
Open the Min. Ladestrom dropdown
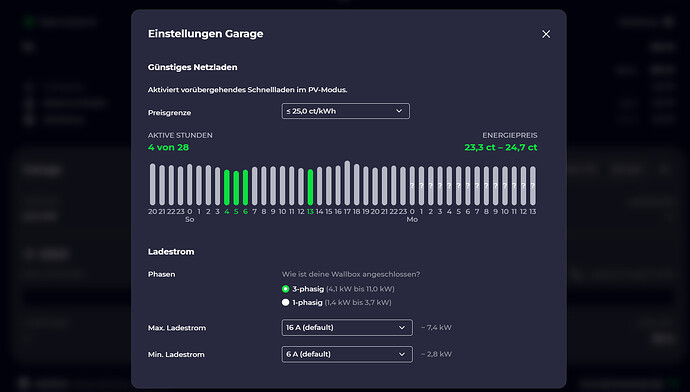click(347, 354)
